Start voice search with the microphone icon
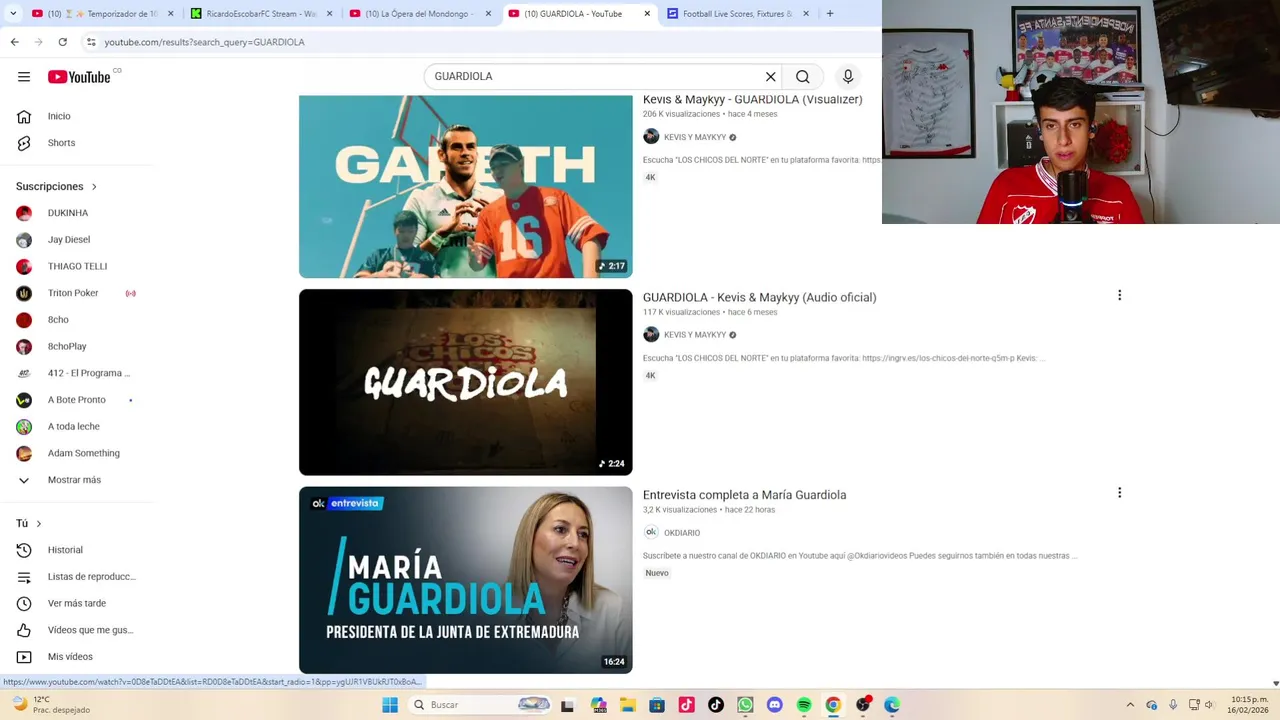The image size is (1280, 720). click(x=848, y=77)
